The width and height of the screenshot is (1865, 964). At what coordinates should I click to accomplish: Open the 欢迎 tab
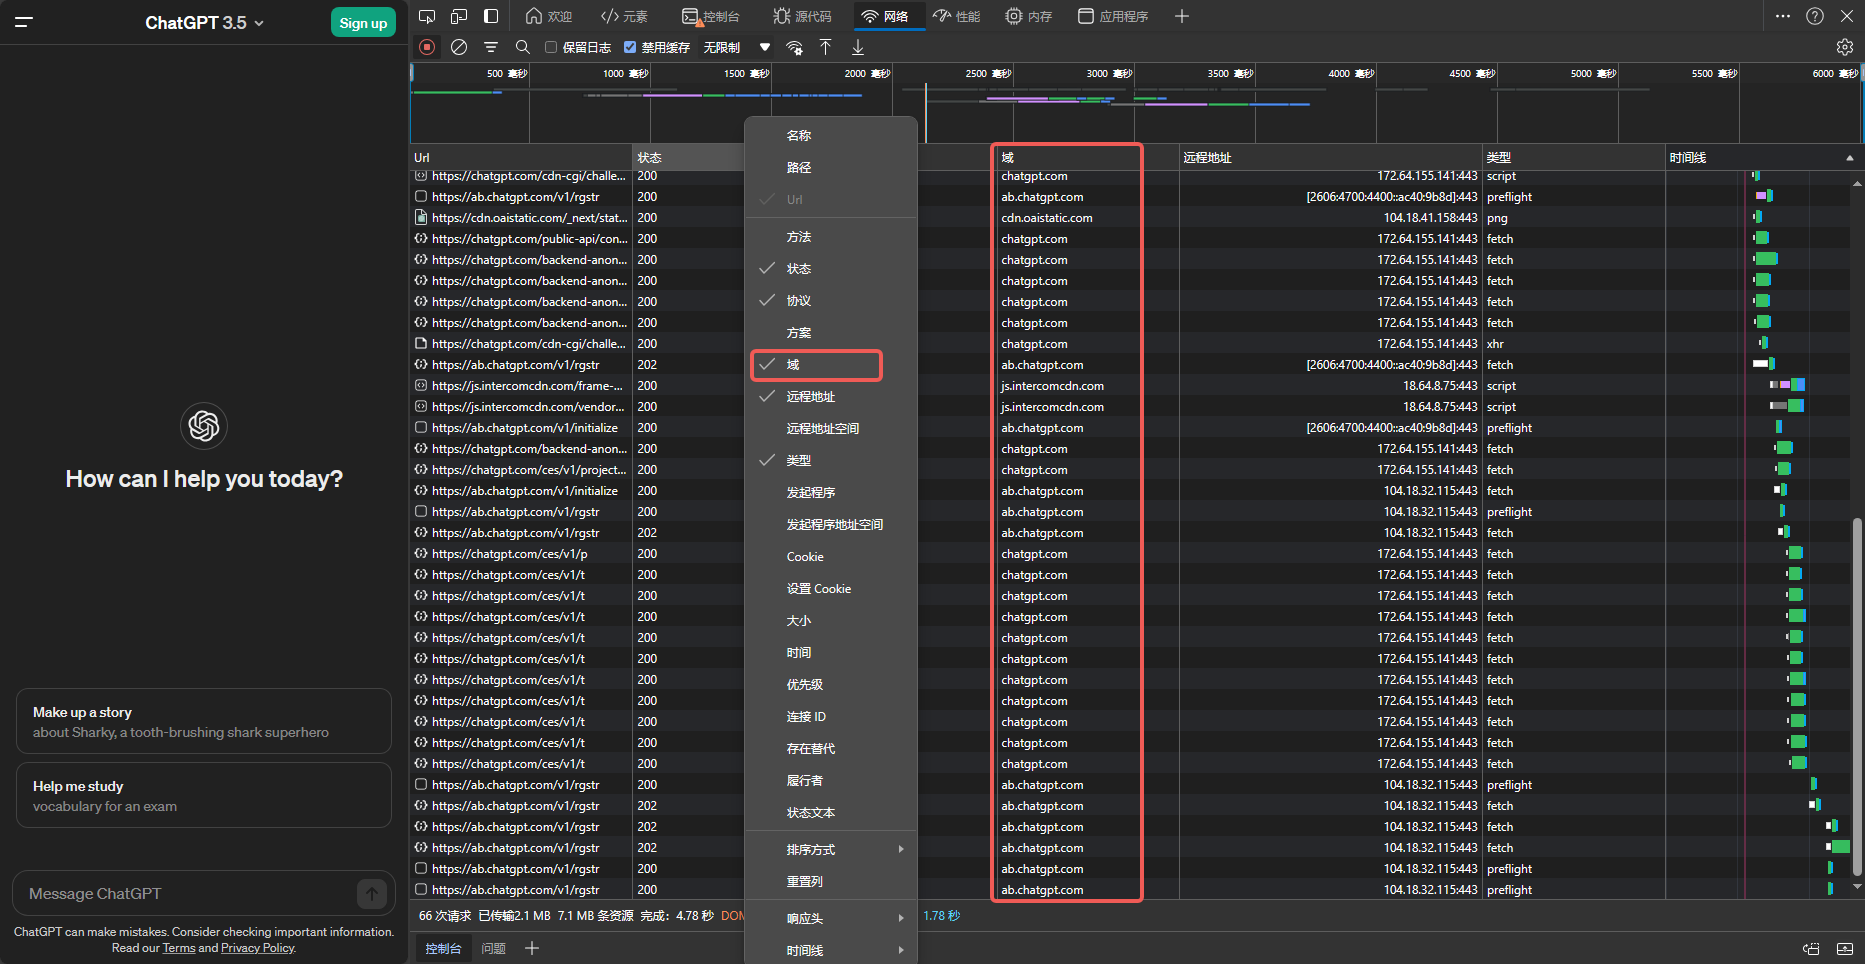coord(549,16)
